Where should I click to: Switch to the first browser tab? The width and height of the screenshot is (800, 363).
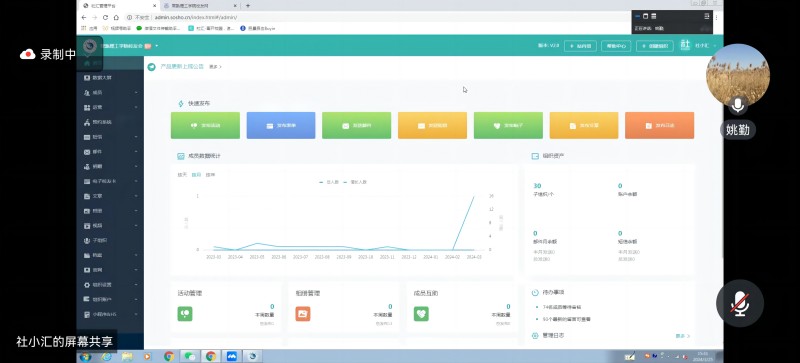pyautogui.click(x=119, y=6)
